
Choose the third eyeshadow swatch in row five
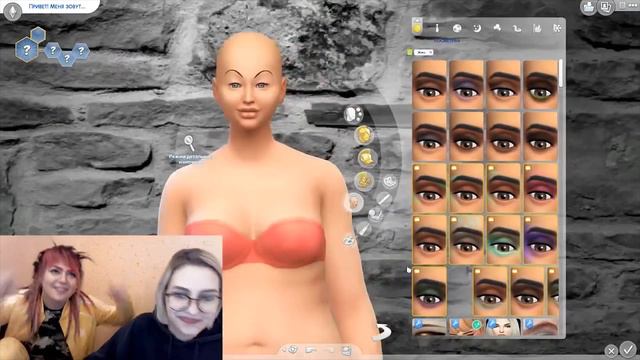(527, 291)
